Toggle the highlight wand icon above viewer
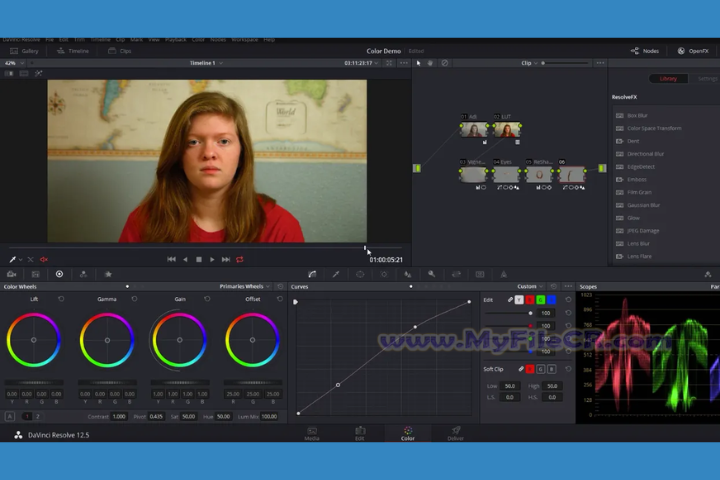 click(x=39, y=73)
